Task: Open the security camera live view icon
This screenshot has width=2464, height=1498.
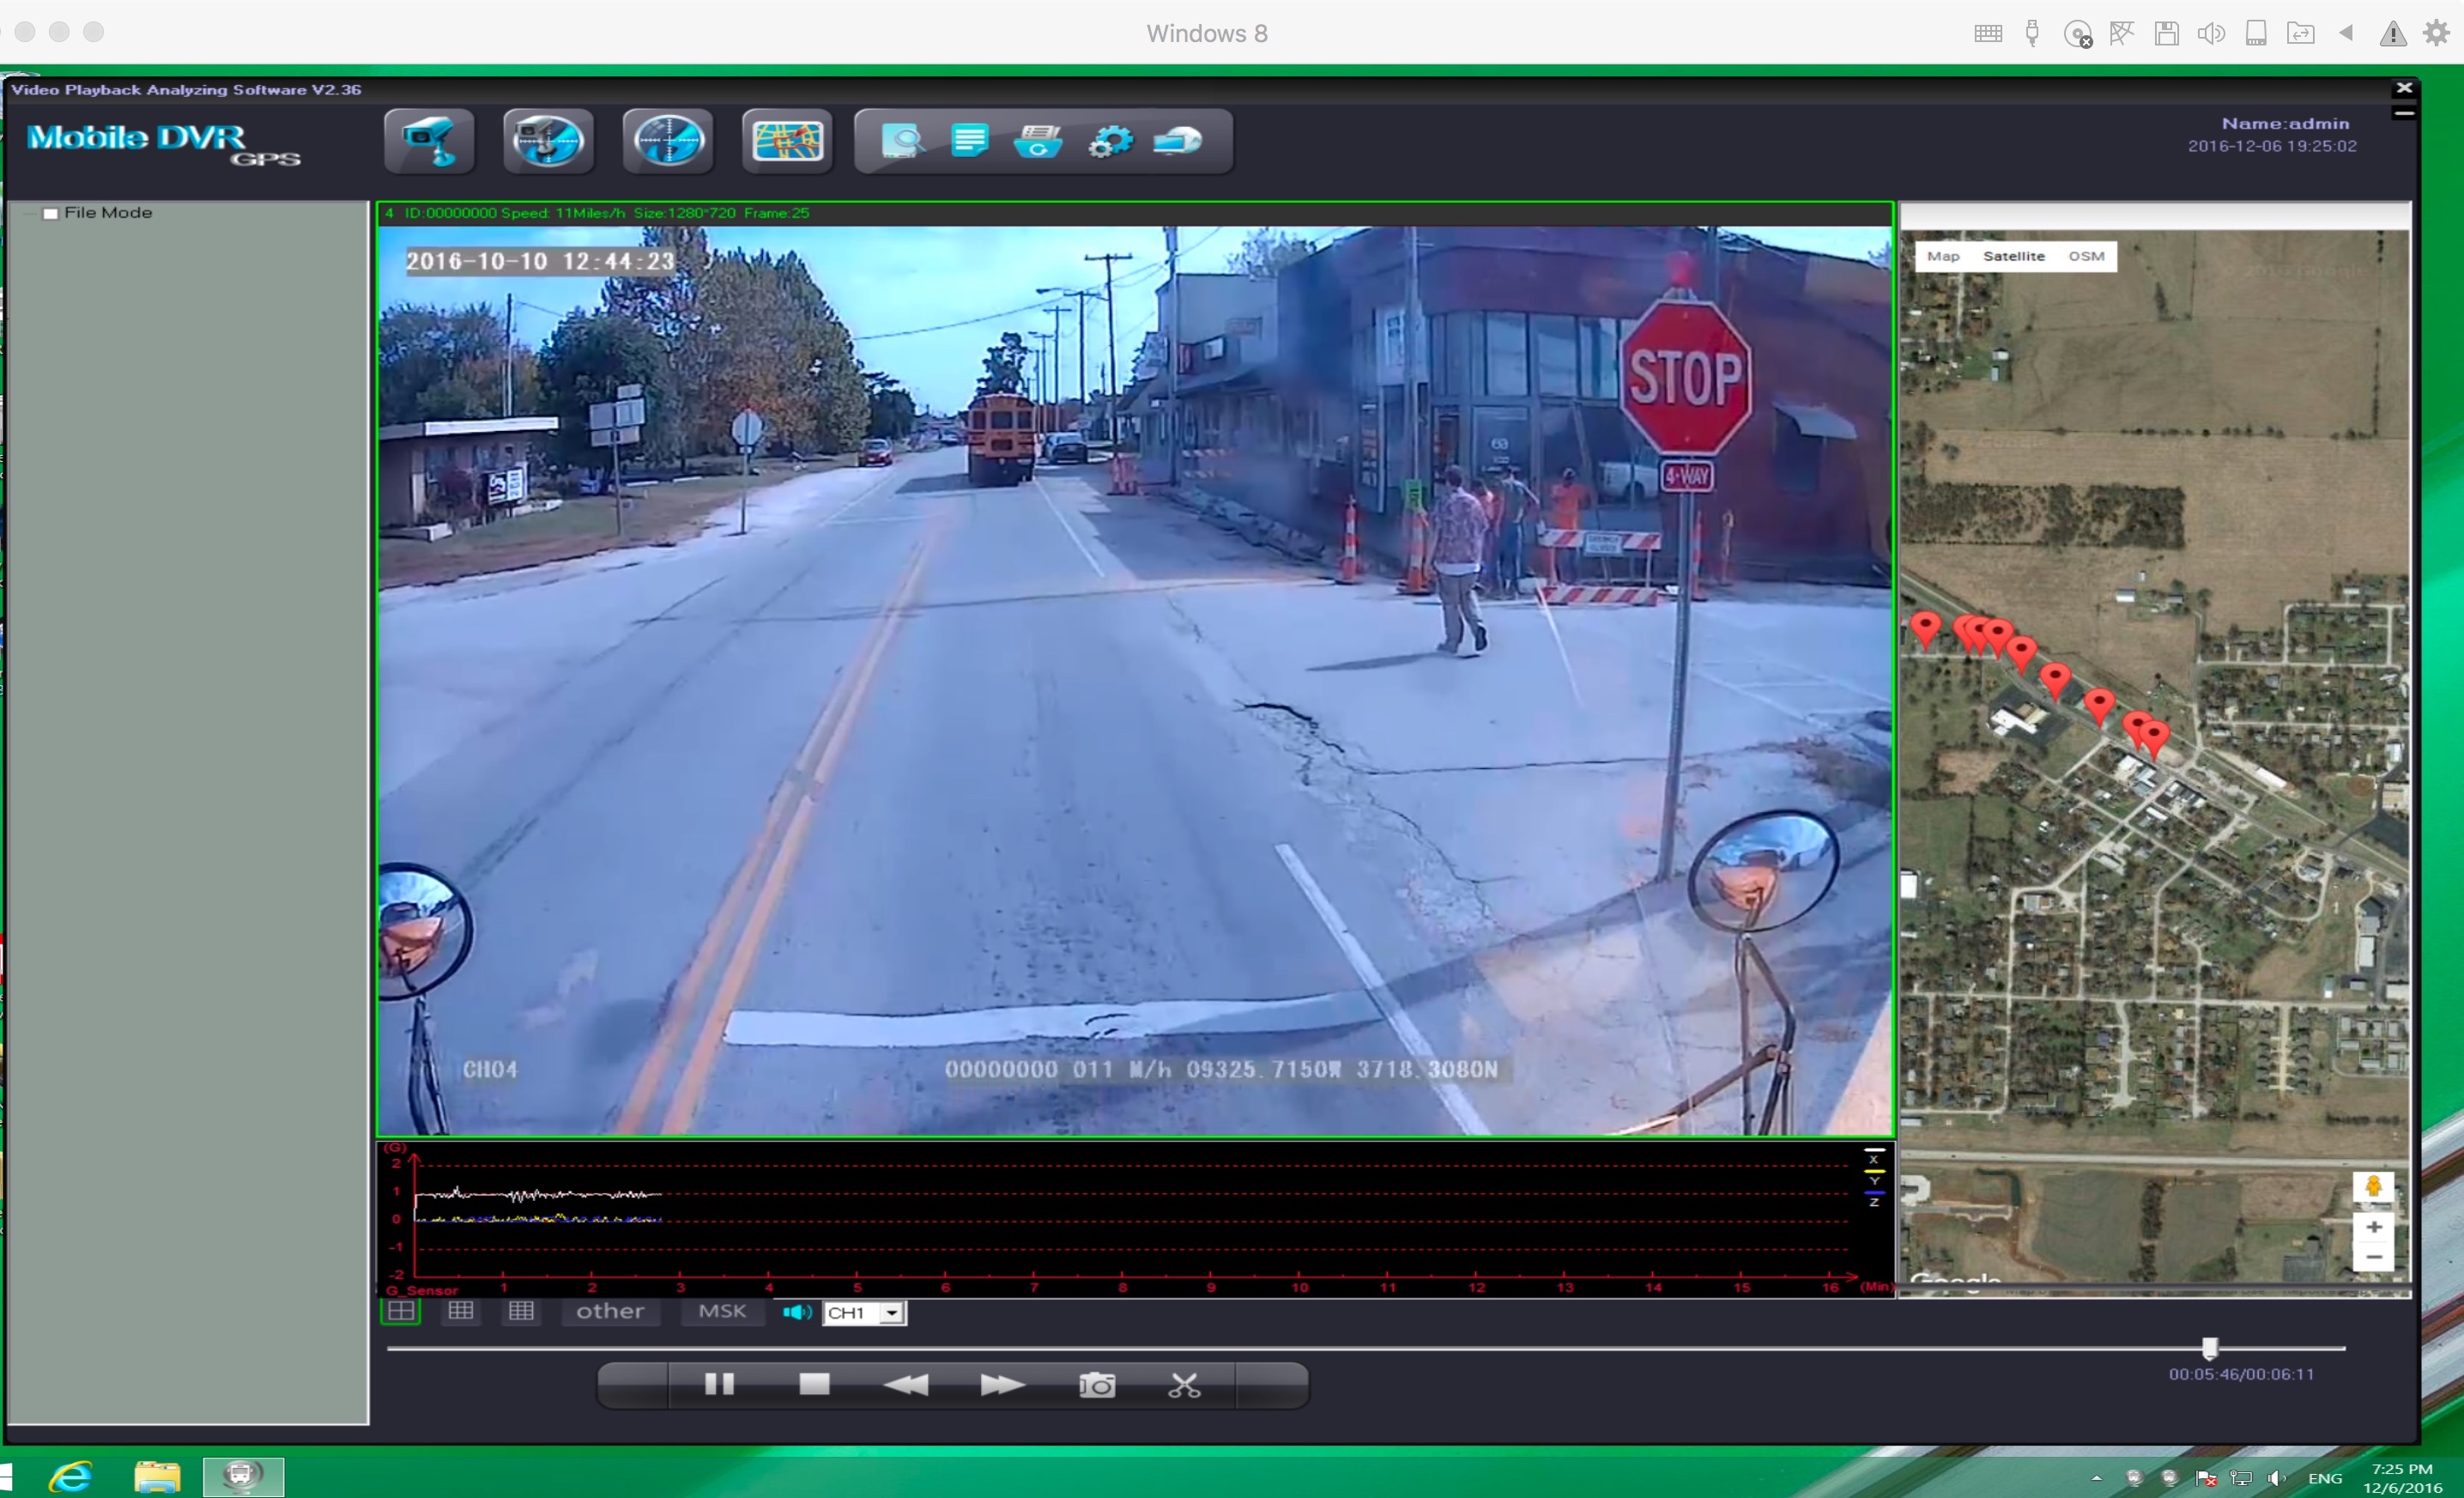Action: [429, 141]
